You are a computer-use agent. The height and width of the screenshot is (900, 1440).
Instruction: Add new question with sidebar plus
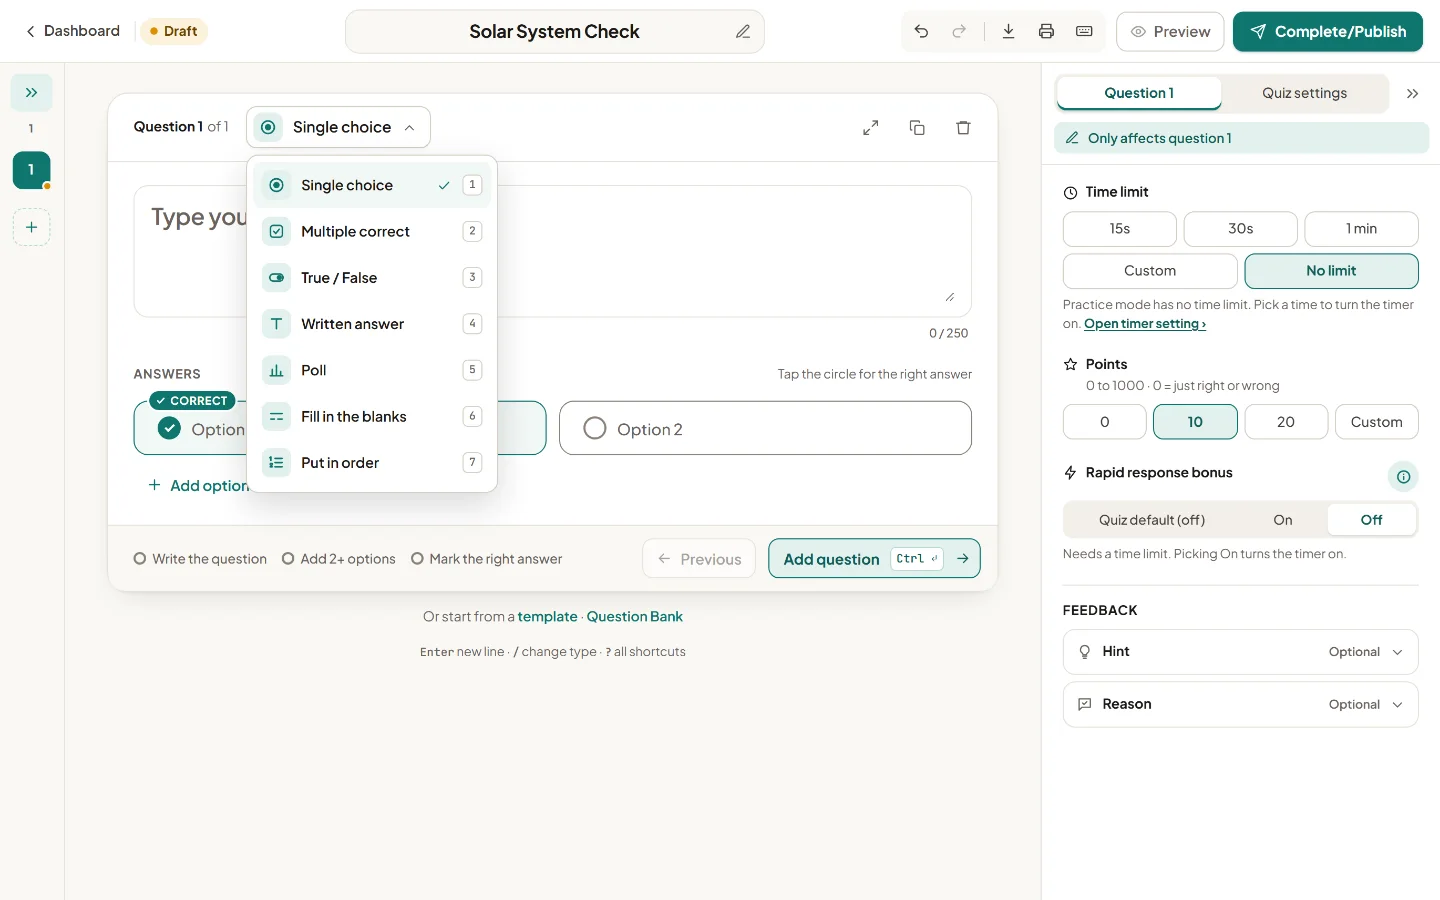click(32, 227)
